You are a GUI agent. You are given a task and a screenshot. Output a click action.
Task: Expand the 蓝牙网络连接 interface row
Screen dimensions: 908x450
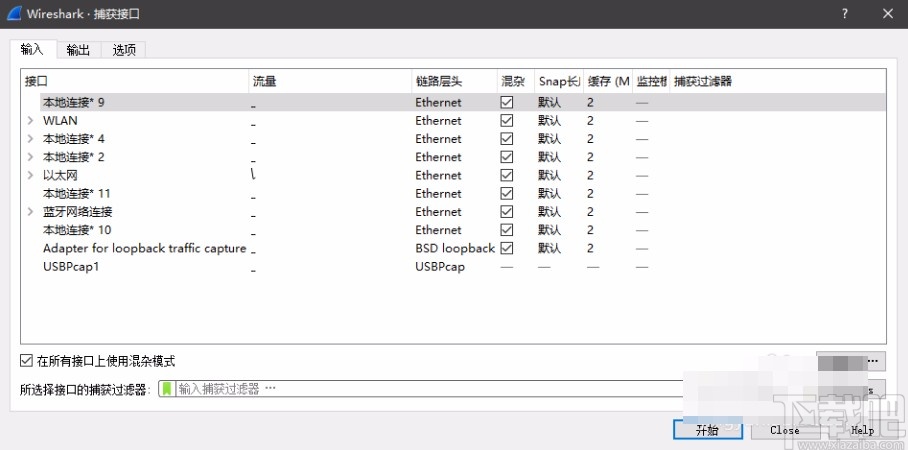click(x=31, y=212)
